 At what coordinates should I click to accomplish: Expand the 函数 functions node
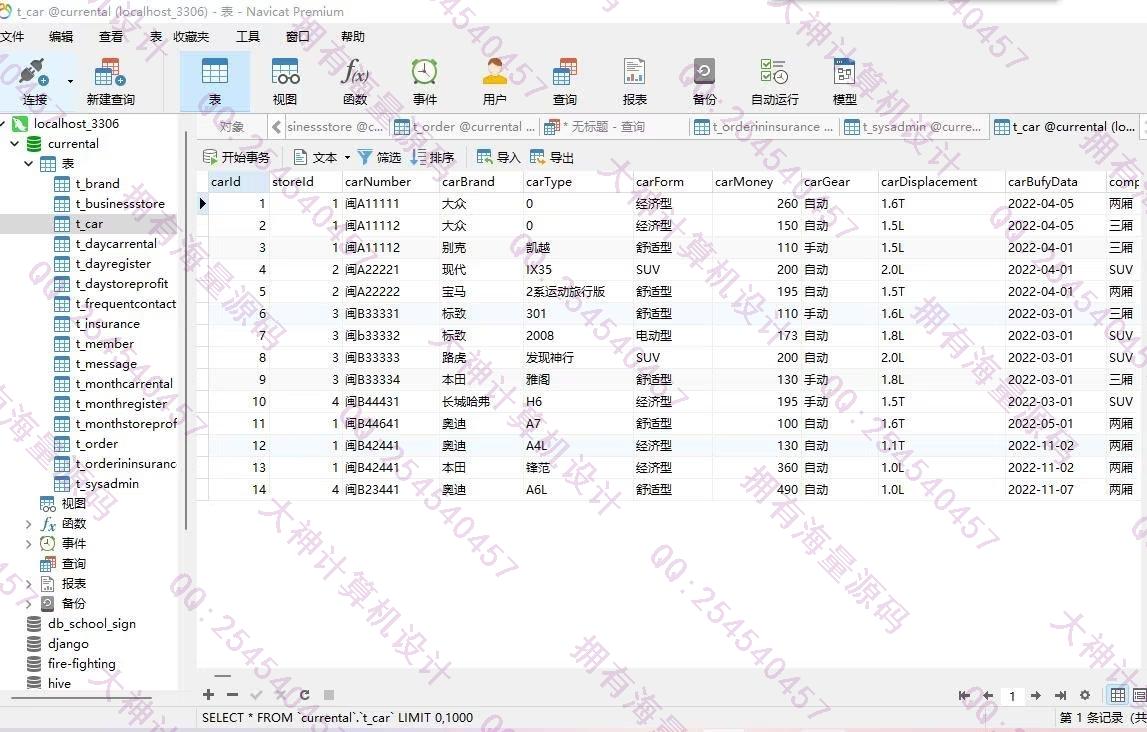tap(29, 524)
